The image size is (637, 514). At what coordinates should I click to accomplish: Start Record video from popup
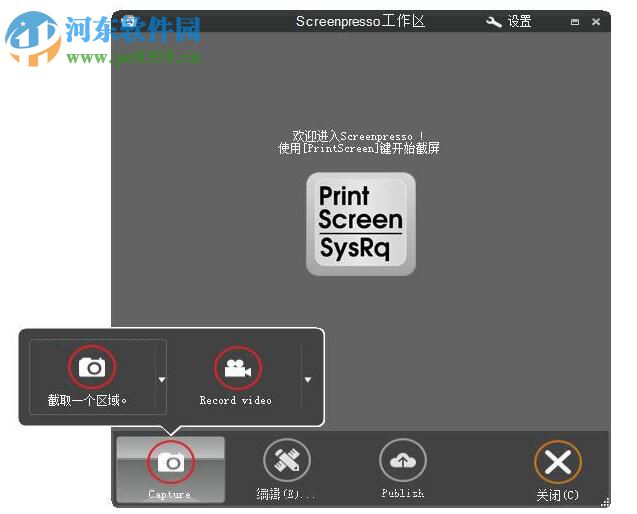click(x=237, y=377)
